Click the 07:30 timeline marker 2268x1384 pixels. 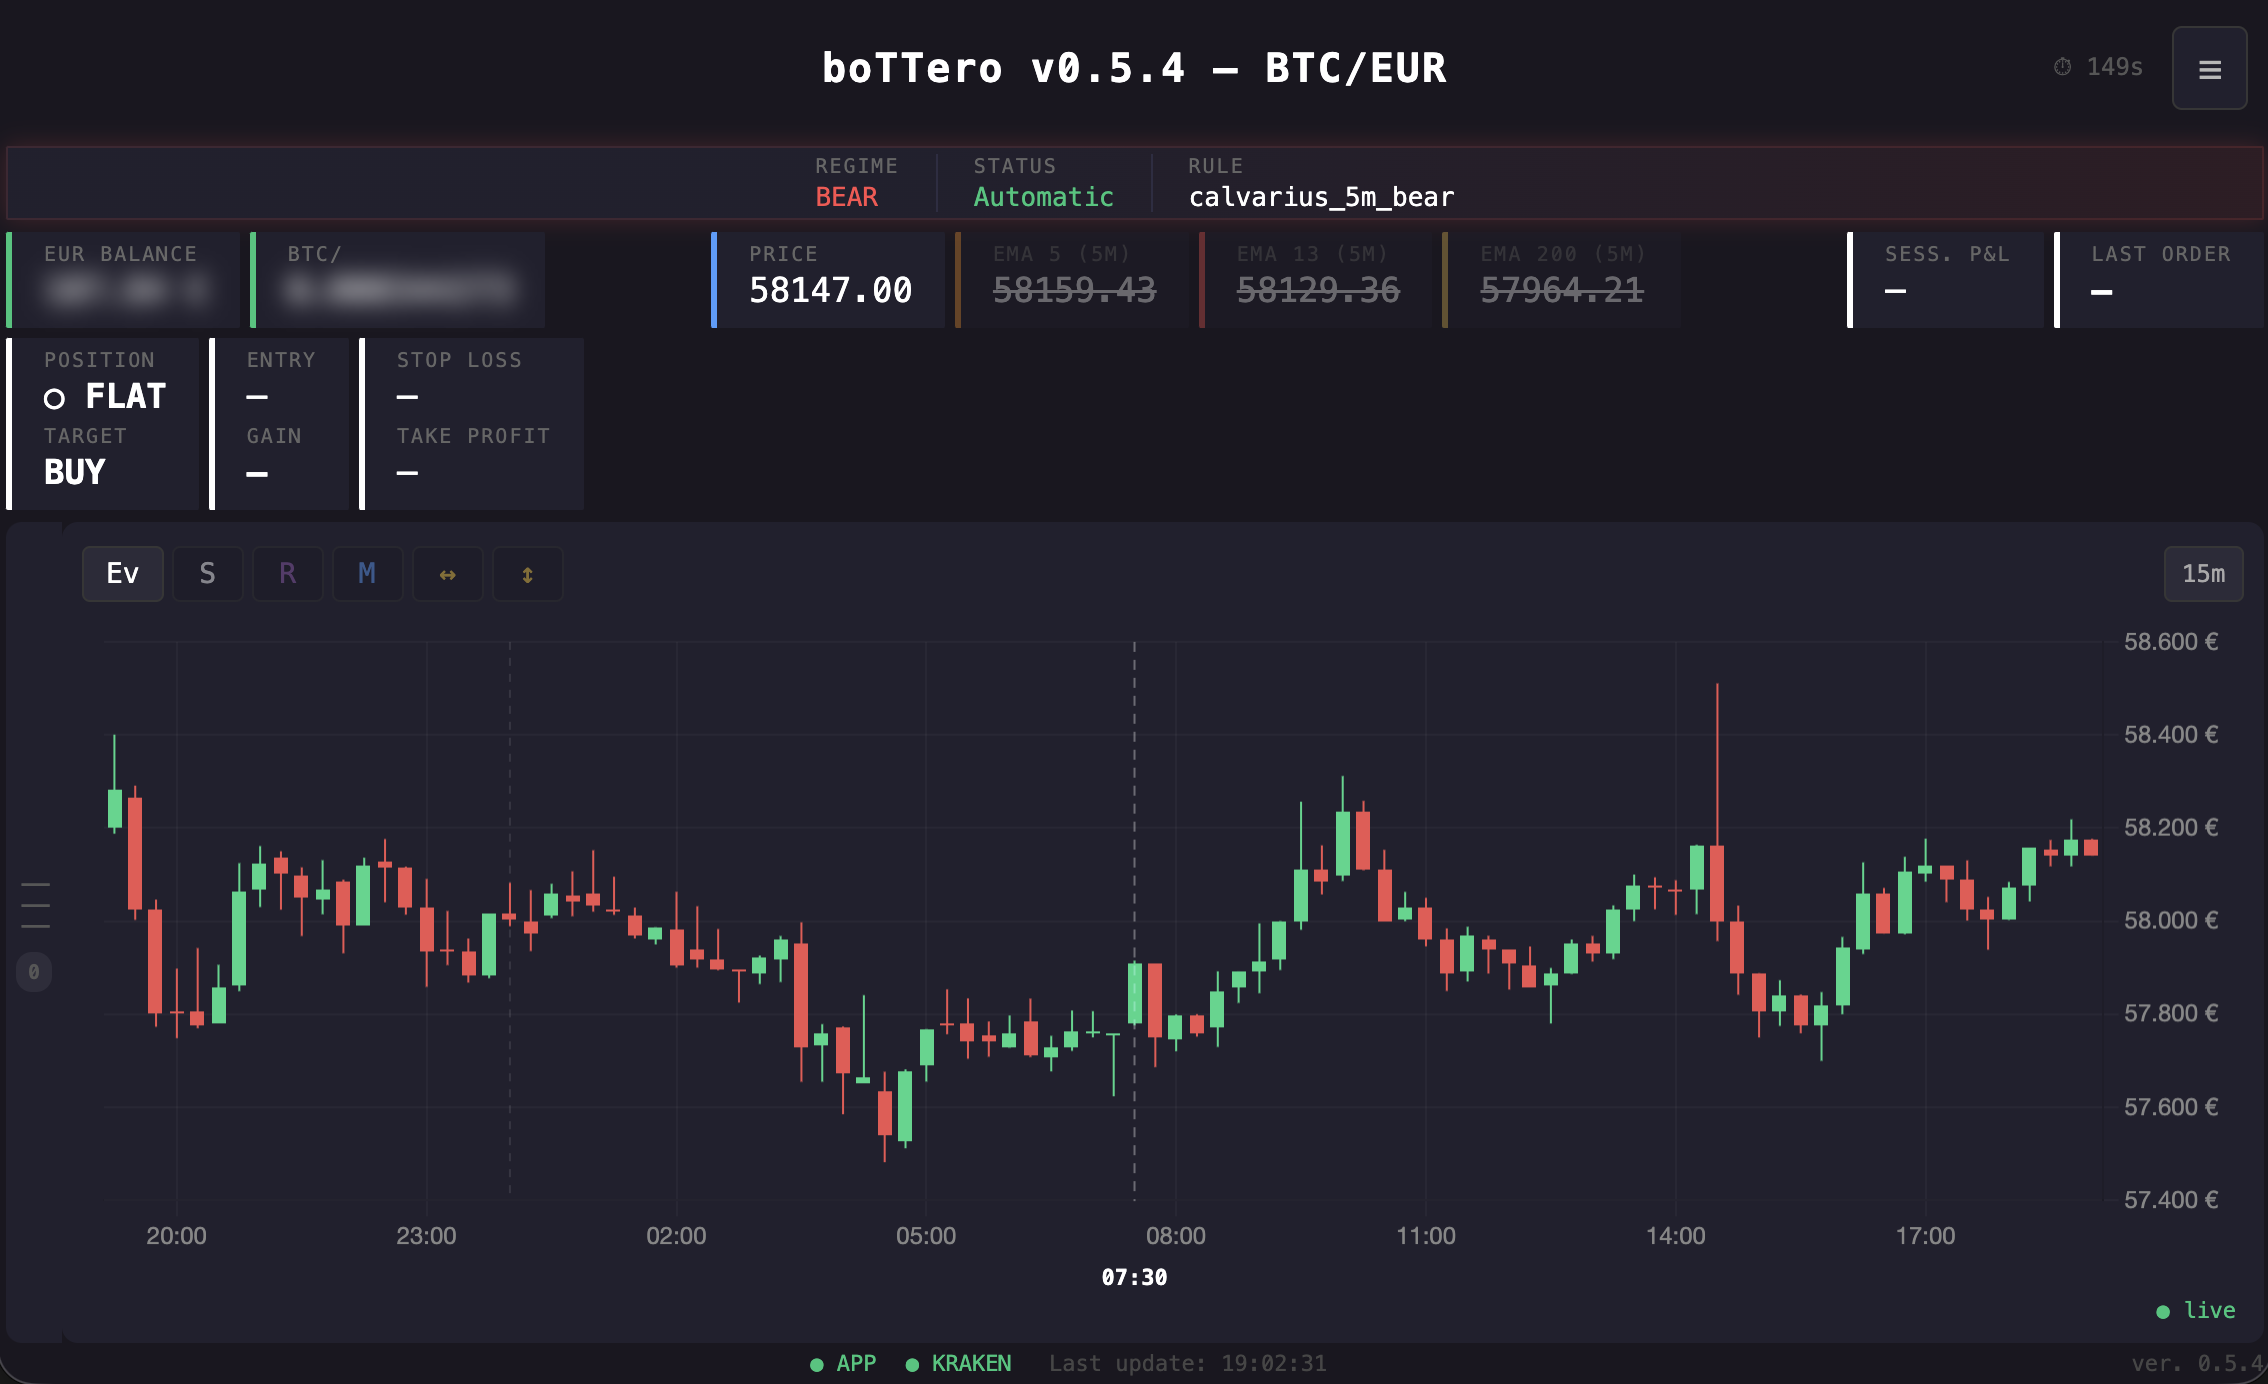pos(1133,1277)
